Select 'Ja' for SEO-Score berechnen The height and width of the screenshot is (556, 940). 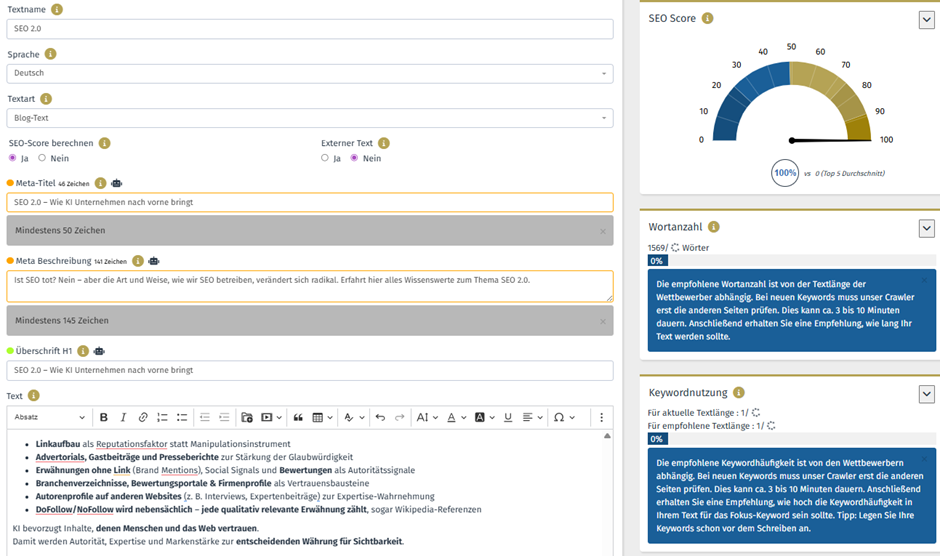tap(13, 158)
